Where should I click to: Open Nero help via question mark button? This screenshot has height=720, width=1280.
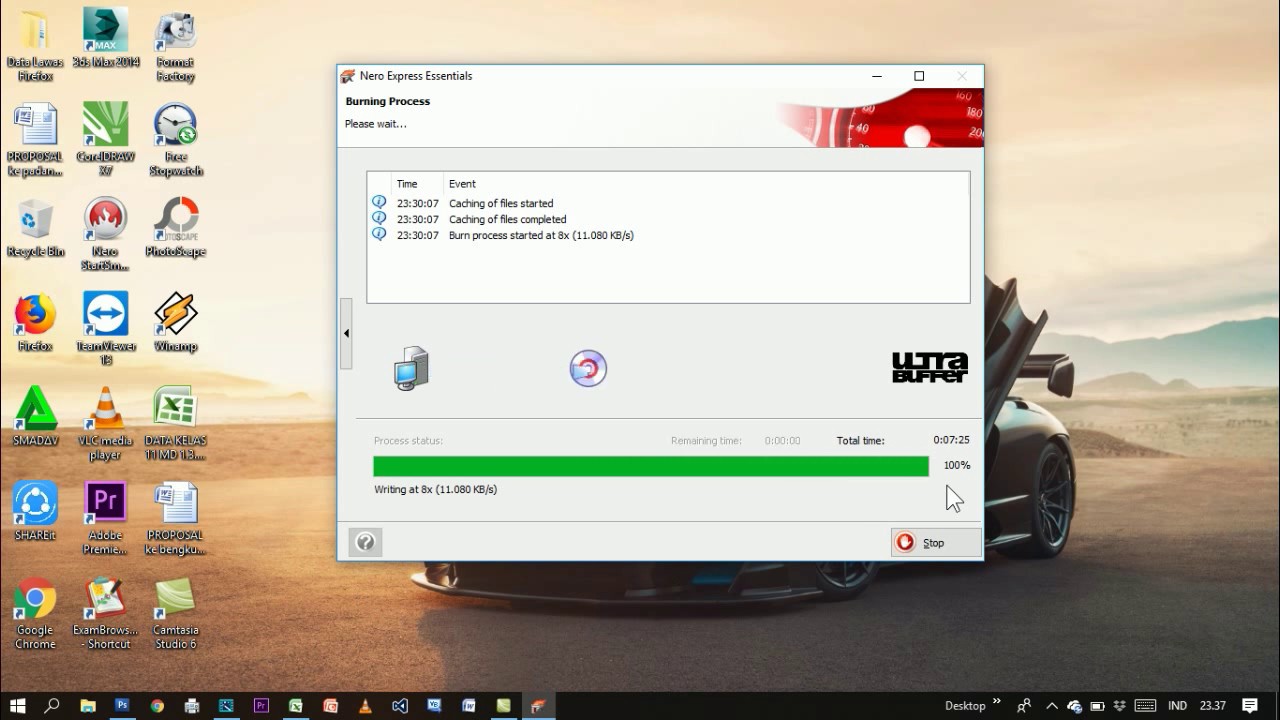pos(365,542)
